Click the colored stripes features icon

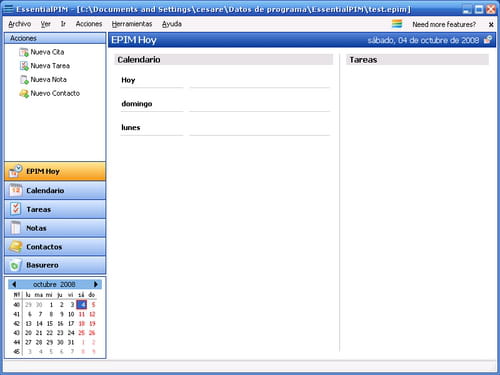[397, 24]
